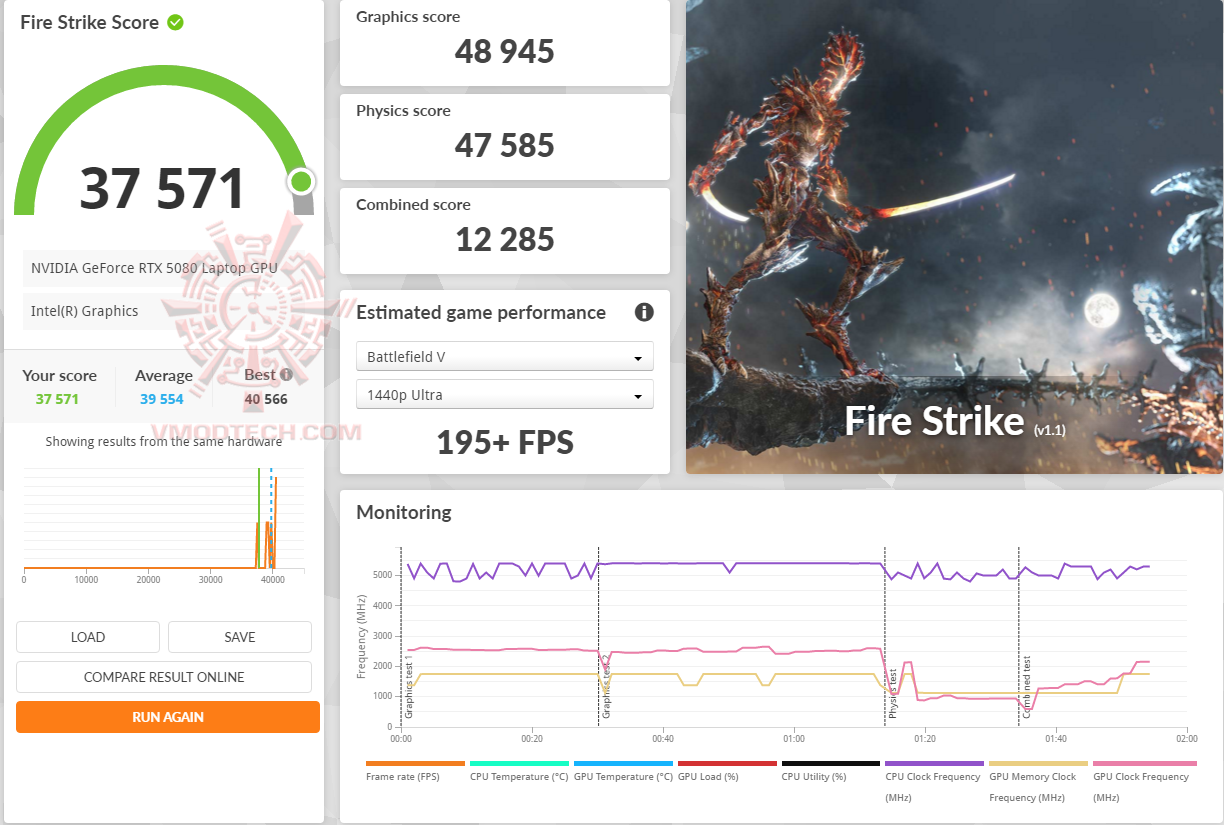Toggle the GPU Temperature legend swatch
This screenshot has width=1224, height=825.
623,763
